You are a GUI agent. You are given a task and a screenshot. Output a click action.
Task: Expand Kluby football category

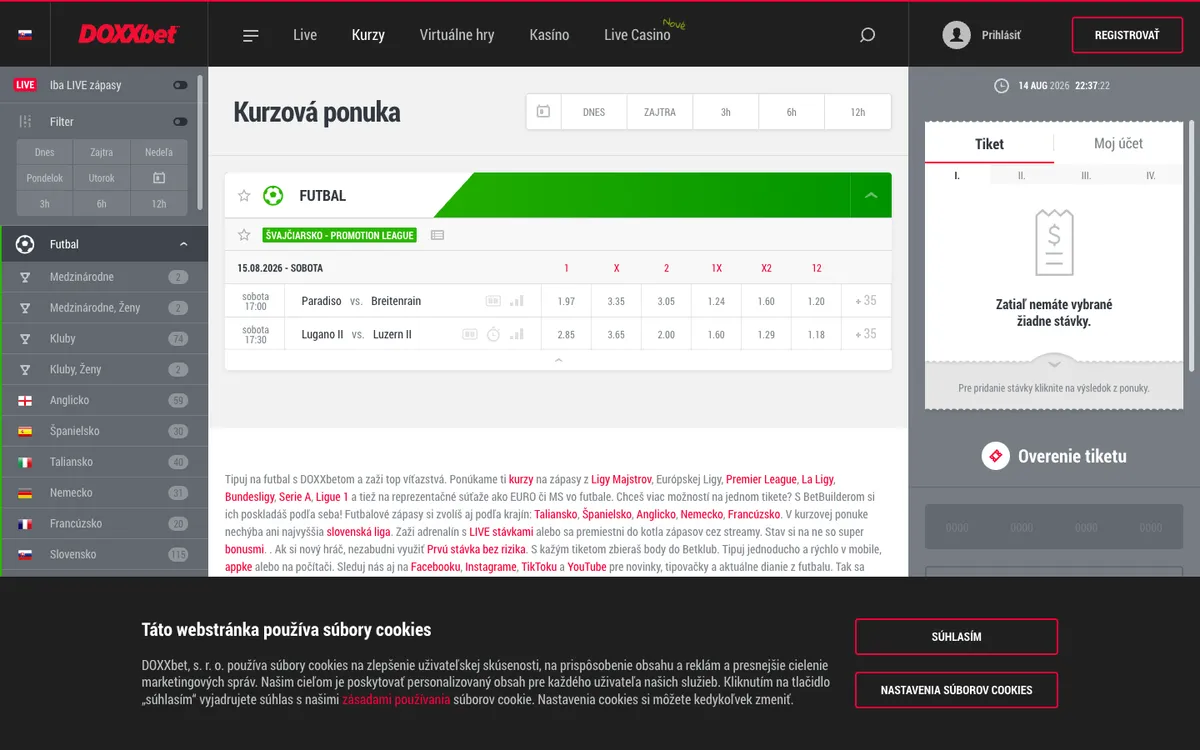[x=104, y=339]
